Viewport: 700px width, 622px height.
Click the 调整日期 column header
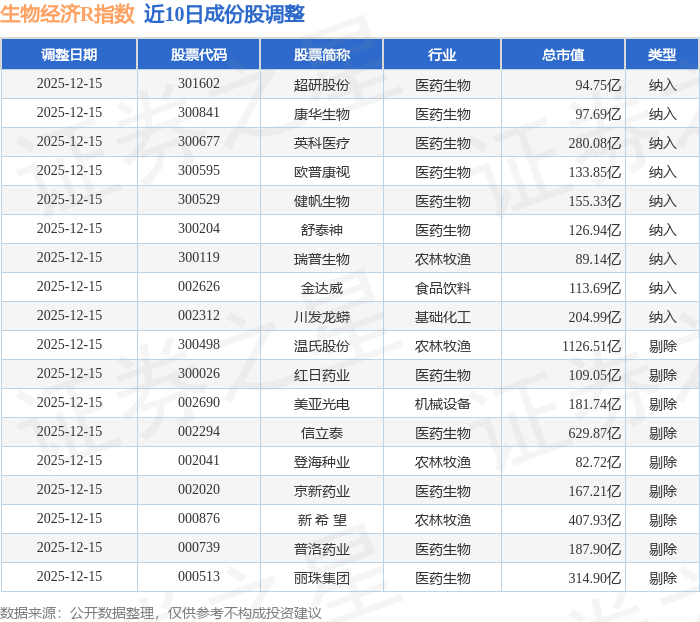coord(69,54)
